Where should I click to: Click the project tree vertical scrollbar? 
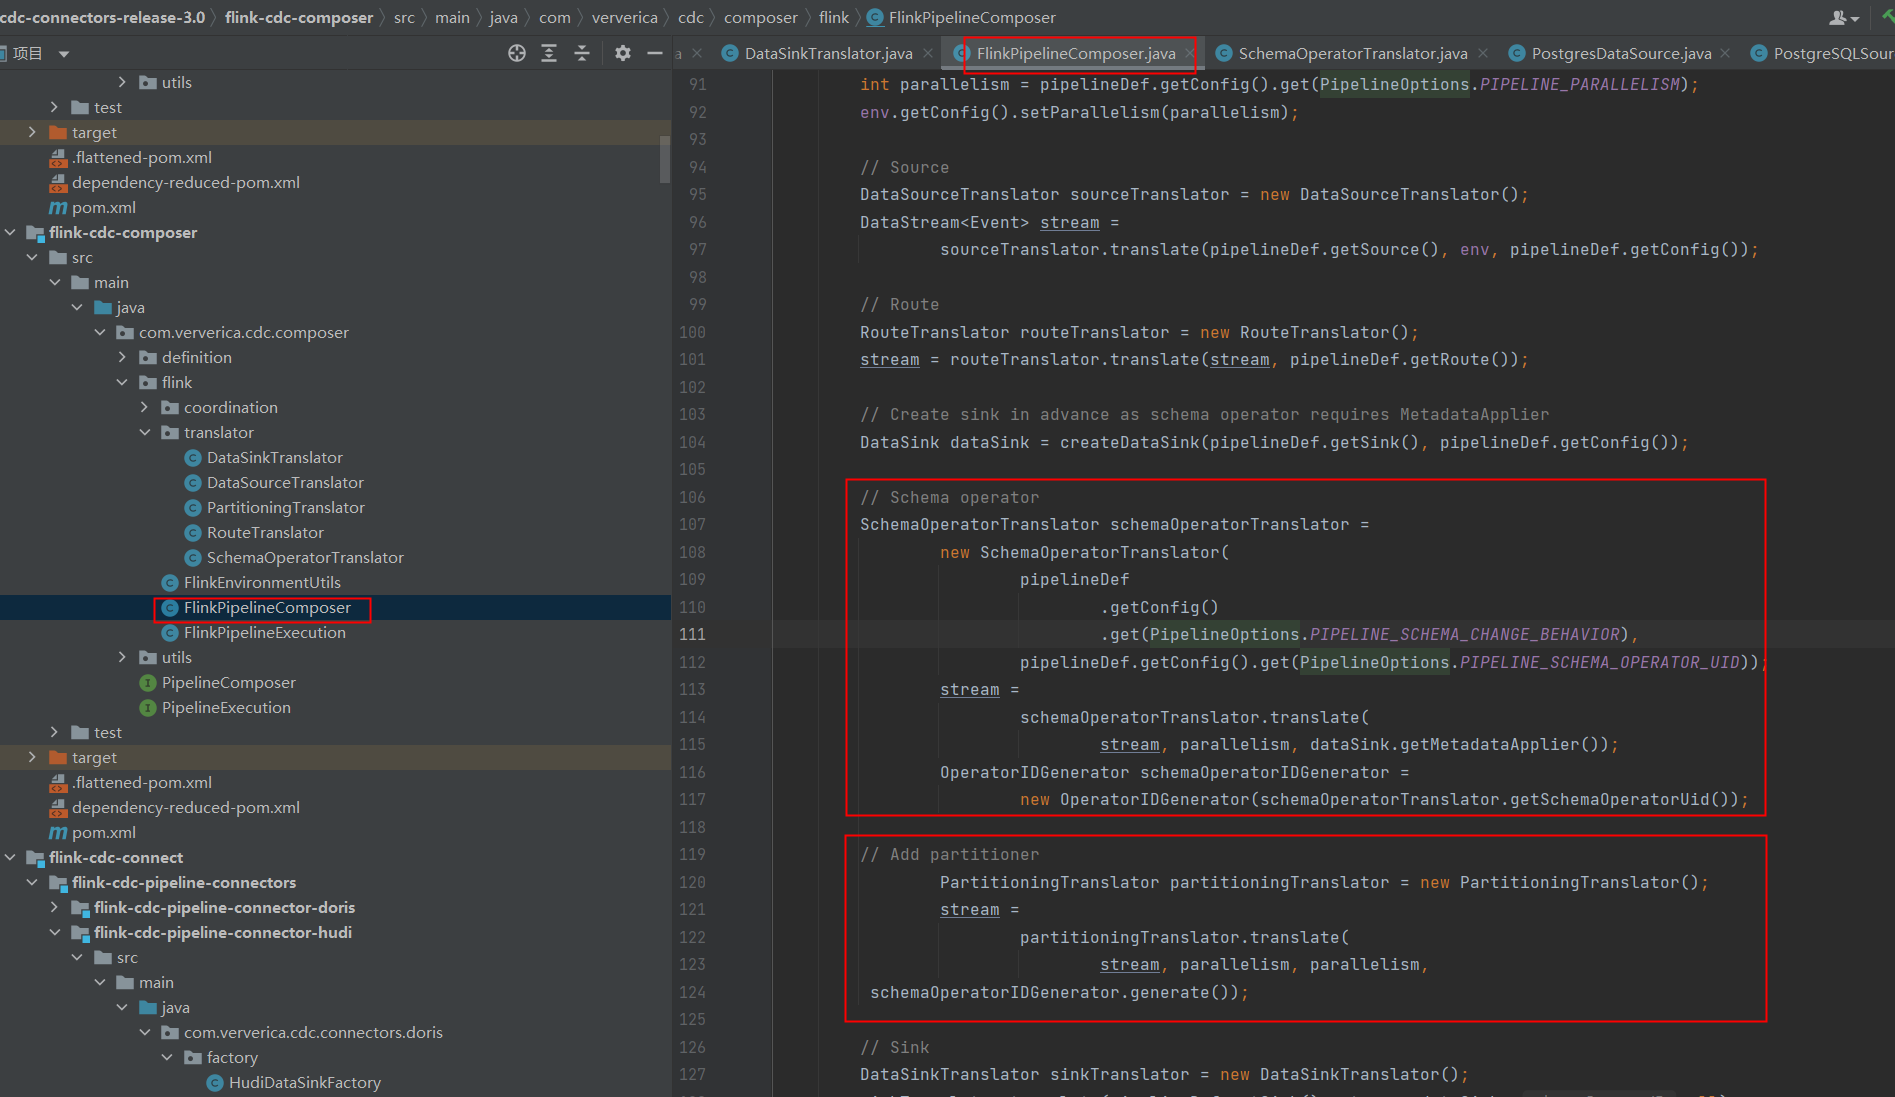pos(665,160)
